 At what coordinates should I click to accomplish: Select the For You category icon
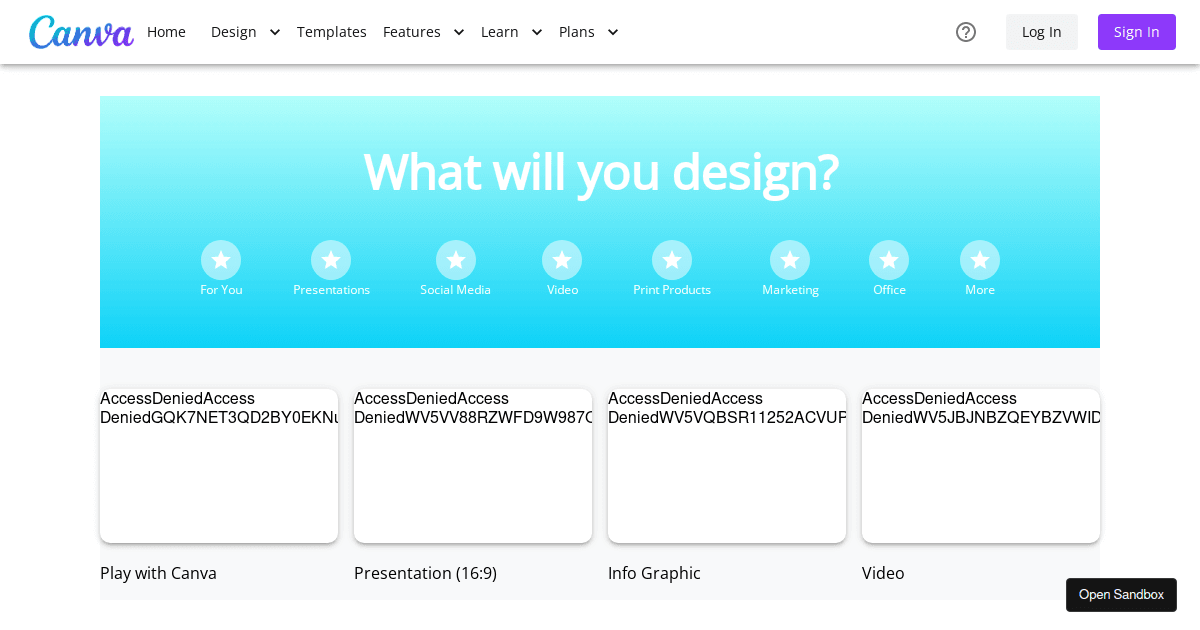pos(221,260)
